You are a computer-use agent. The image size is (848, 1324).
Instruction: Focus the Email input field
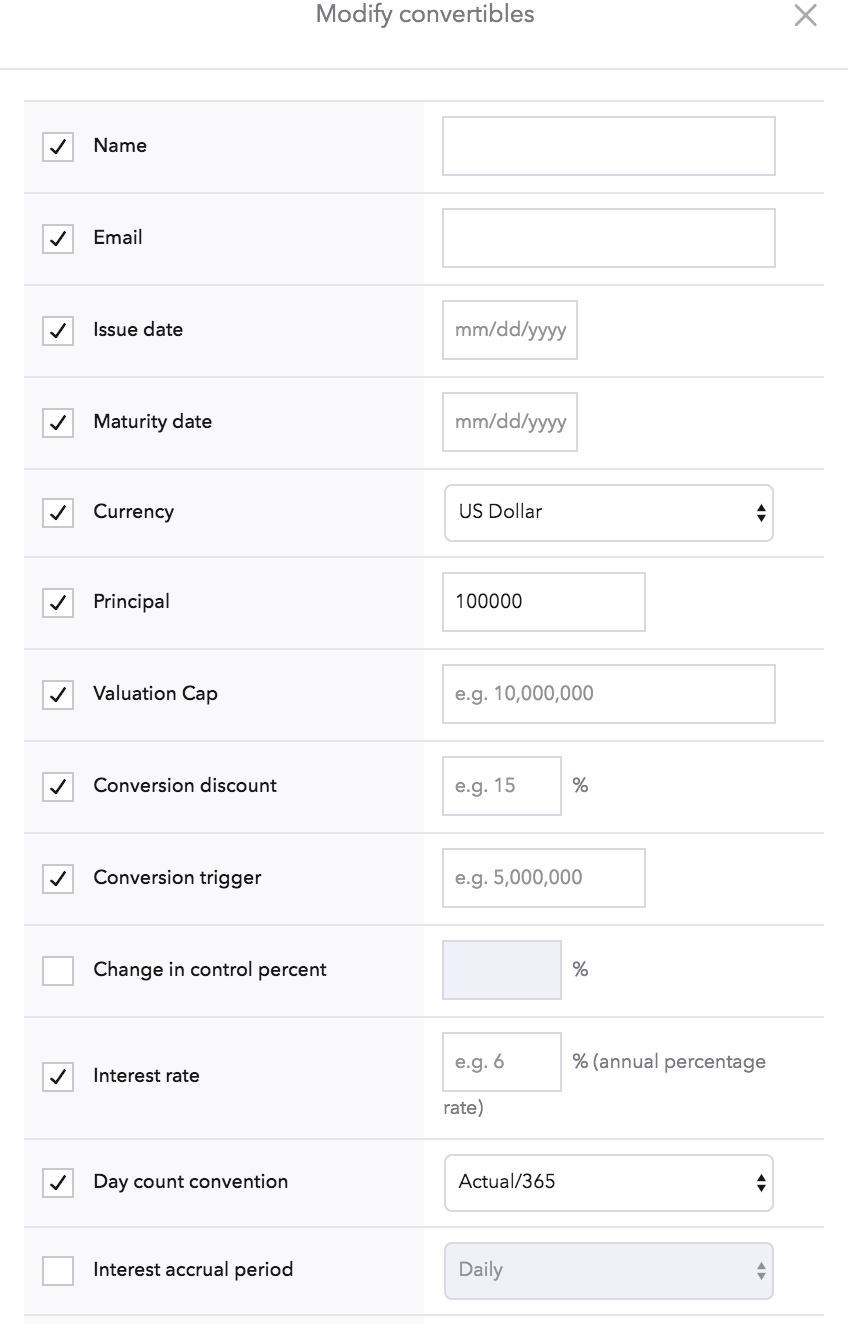(608, 238)
